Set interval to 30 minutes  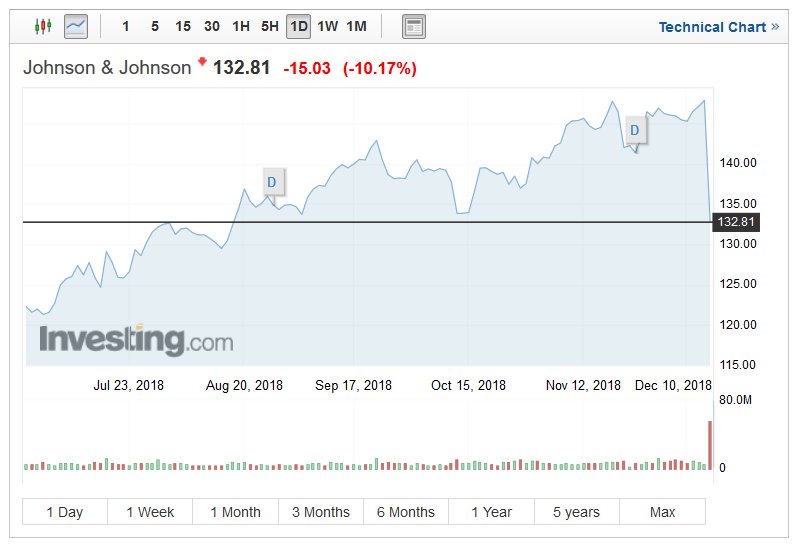[x=212, y=26]
